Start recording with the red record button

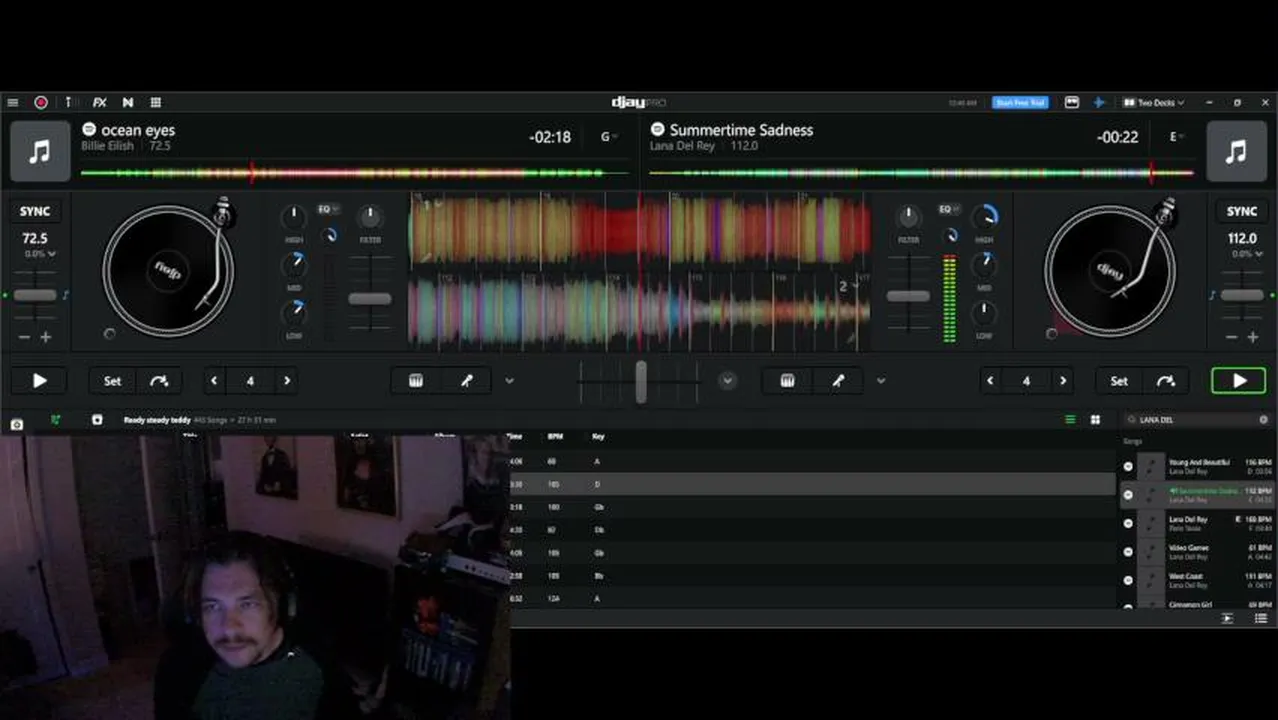pos(41,102)
